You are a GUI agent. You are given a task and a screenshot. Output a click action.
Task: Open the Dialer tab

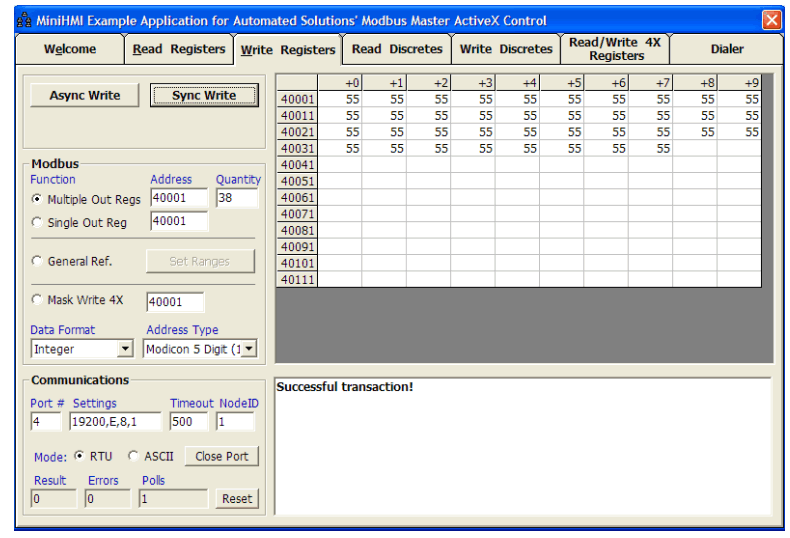tap(727, 49)
